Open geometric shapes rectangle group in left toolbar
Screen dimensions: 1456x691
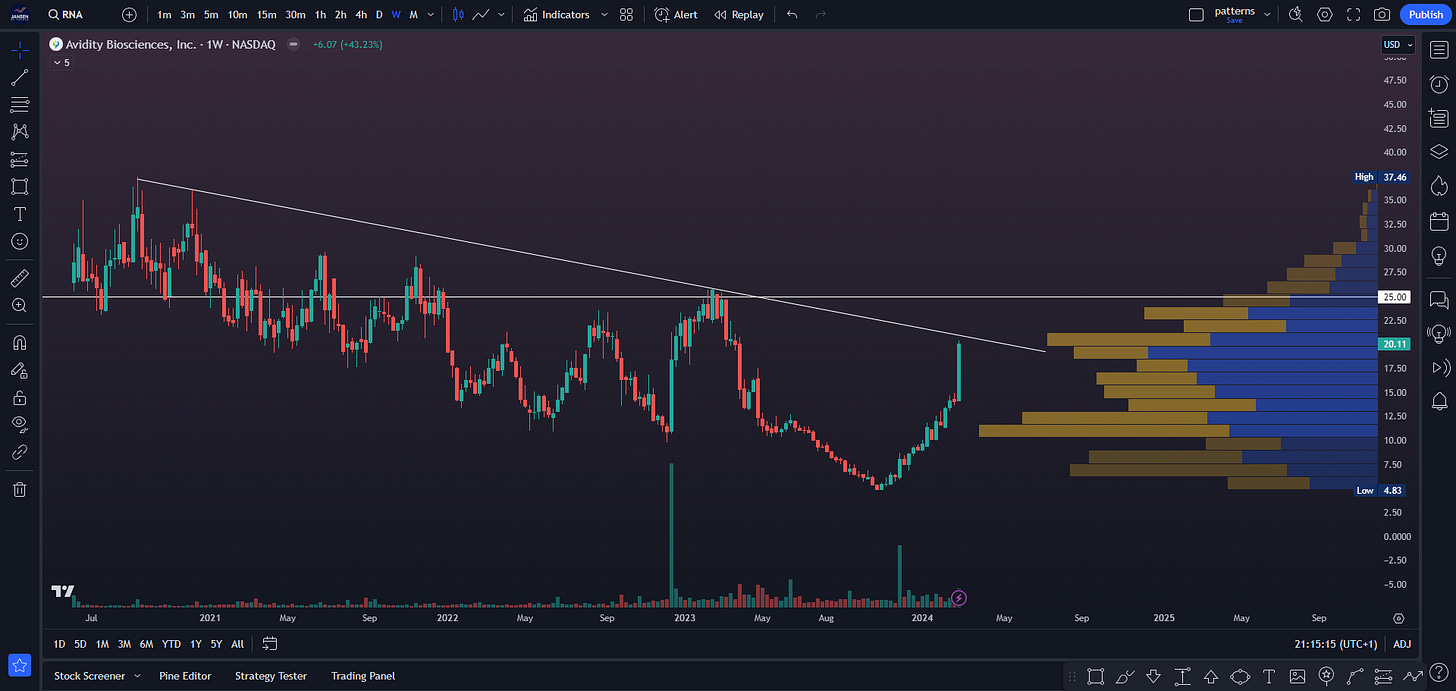coord(20,186)
